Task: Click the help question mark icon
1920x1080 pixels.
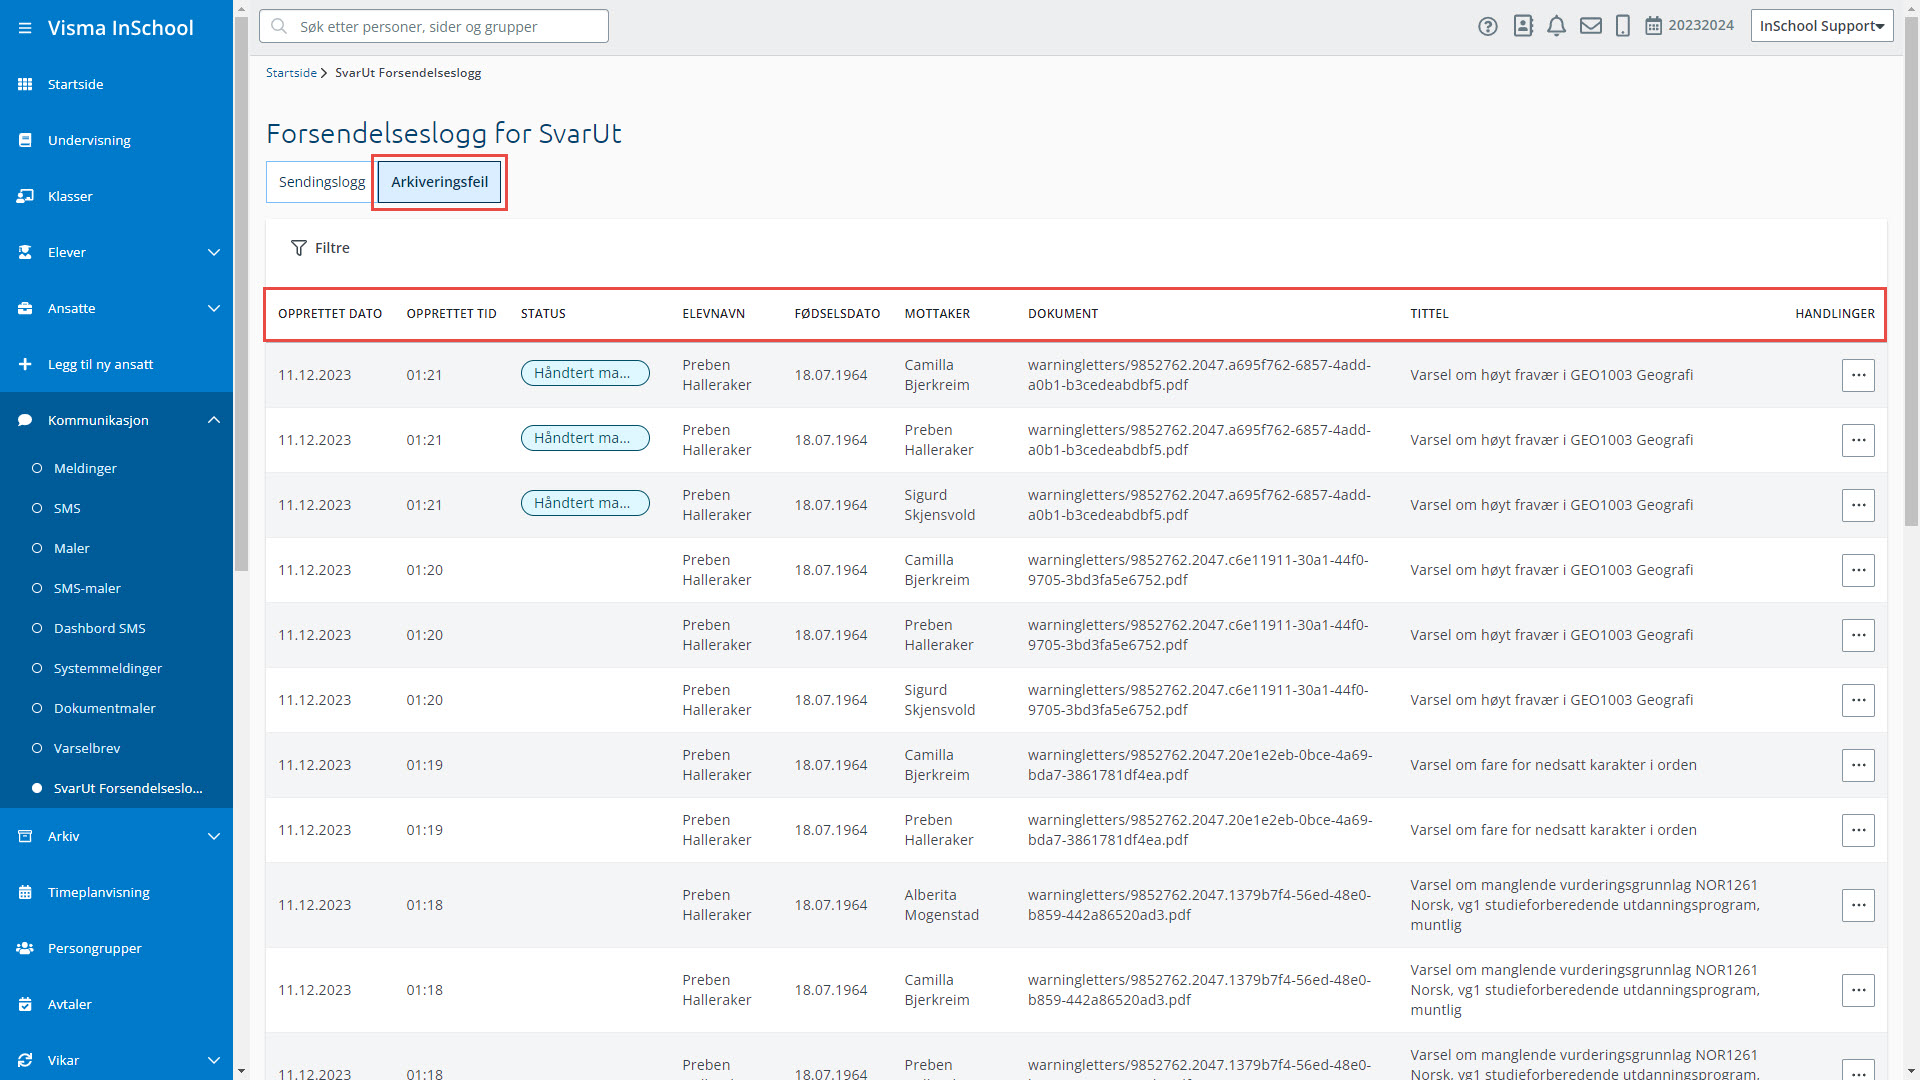Action: (1488, 27)
